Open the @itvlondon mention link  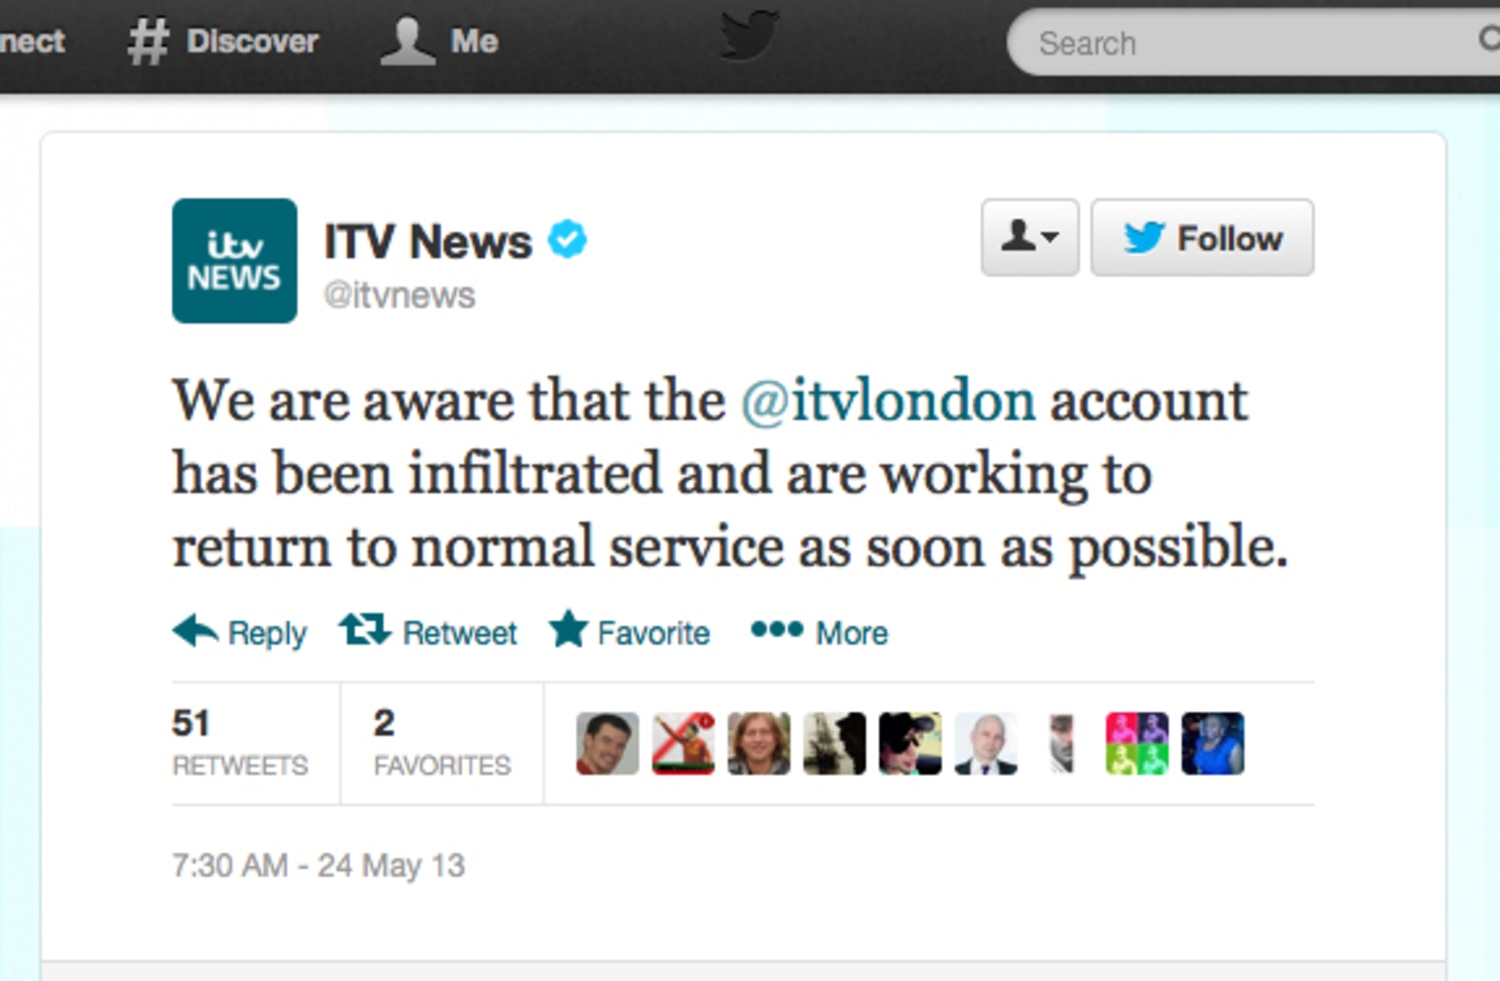pos(888,401)
